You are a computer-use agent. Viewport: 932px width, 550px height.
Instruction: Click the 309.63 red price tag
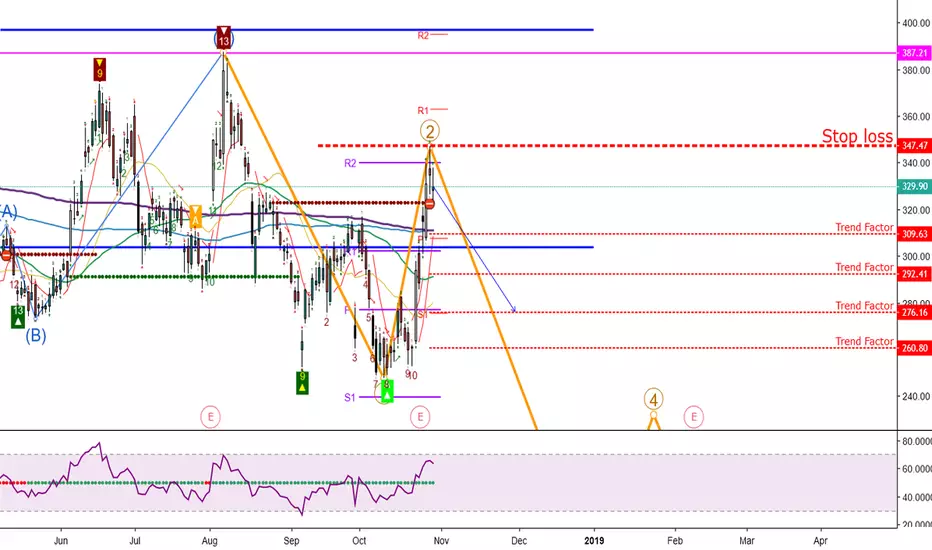(915, 234)
